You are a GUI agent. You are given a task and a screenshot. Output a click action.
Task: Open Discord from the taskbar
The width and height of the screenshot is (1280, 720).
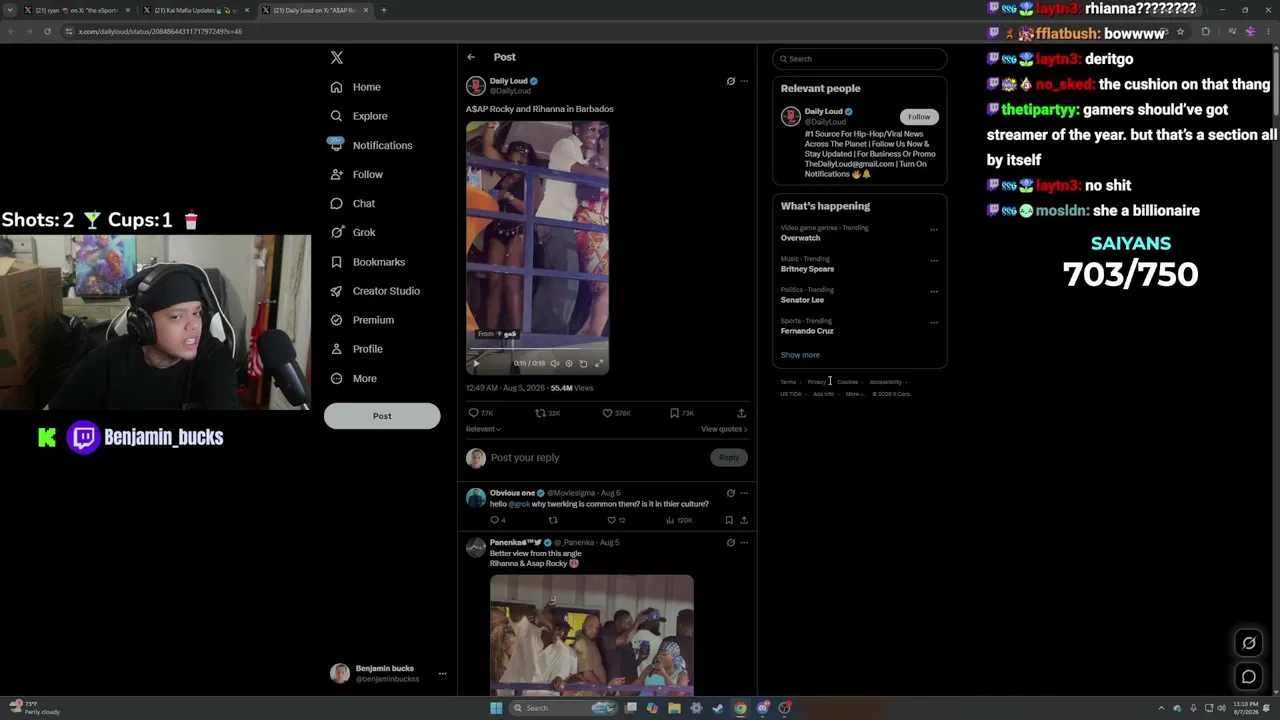763,708
